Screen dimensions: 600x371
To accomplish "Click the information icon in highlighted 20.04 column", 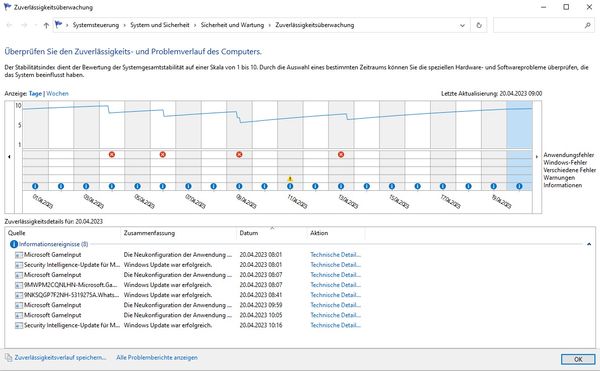I will (x=519, y=186).
